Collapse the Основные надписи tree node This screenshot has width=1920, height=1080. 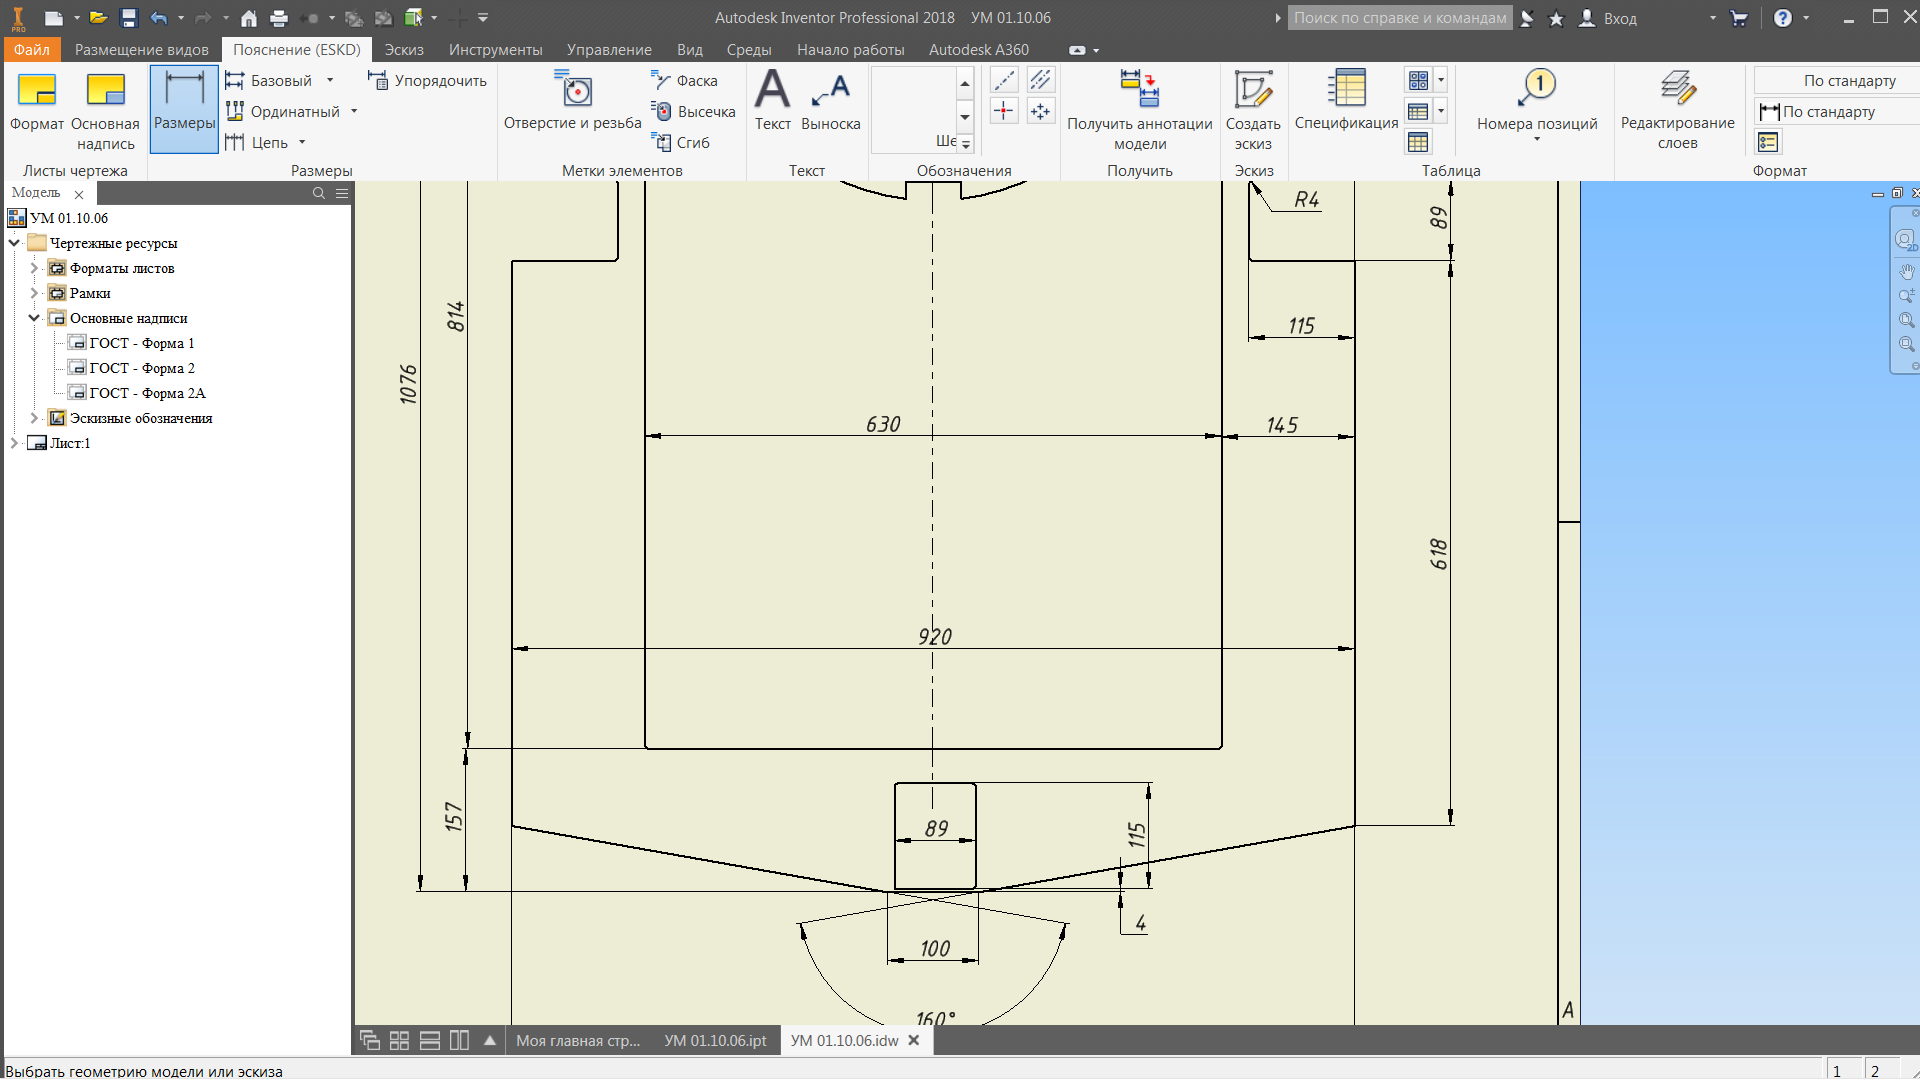click(34, 318)
